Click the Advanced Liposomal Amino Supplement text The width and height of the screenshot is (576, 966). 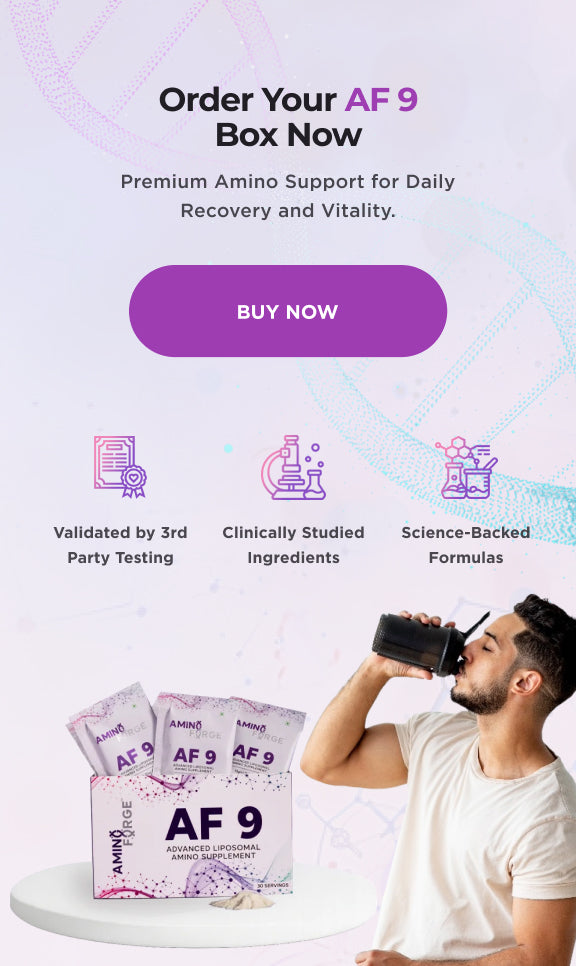click(x=213, y=852)
